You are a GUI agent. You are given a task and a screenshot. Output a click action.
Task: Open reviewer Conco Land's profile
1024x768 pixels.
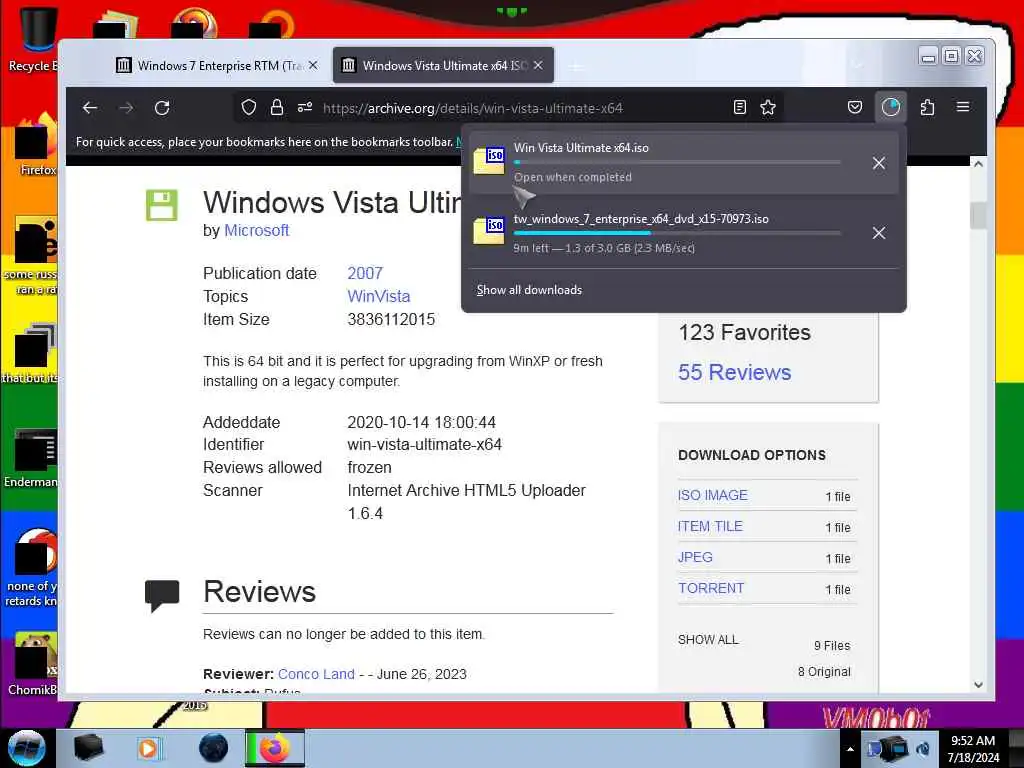(x=316, y=674)
